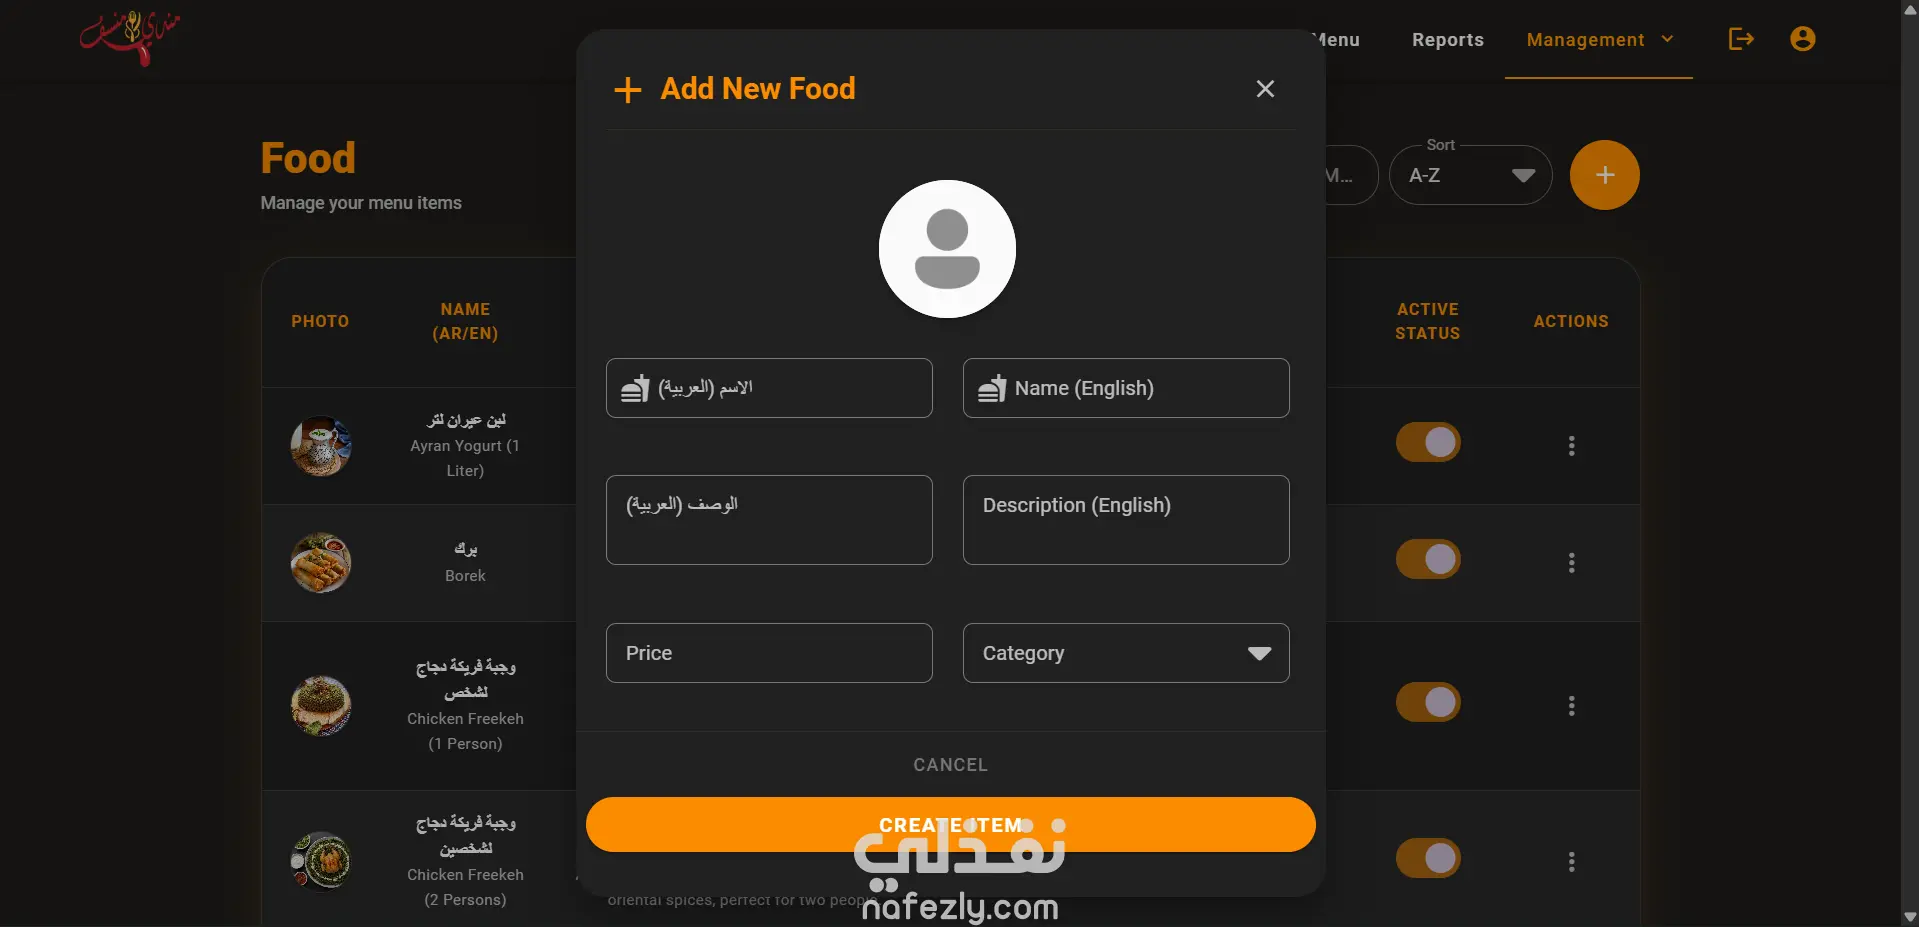Image resolution: width=1919 pixels, height=927 pixels.
Task: Open actions menu for Ayran Yogurt row
Action: pos(1571,446)
